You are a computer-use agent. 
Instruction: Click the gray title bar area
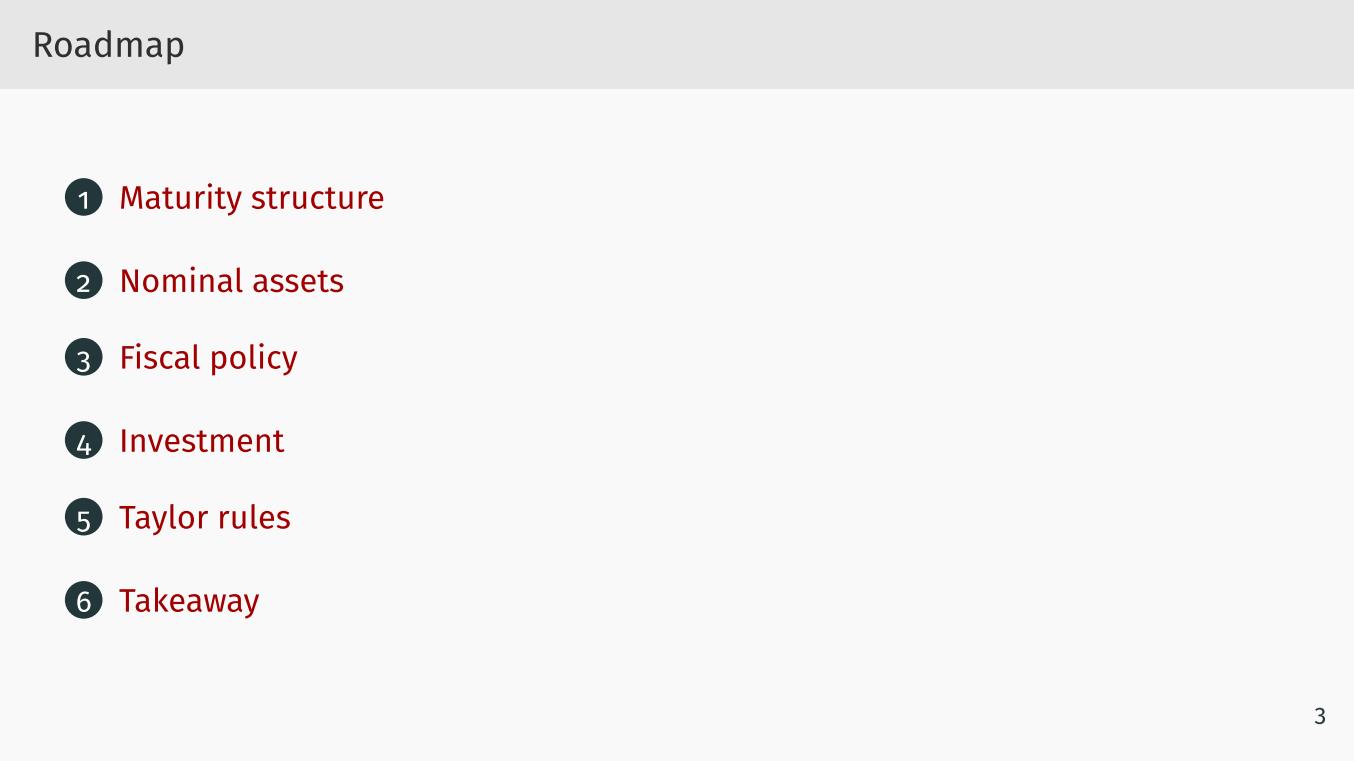point(677,44)
